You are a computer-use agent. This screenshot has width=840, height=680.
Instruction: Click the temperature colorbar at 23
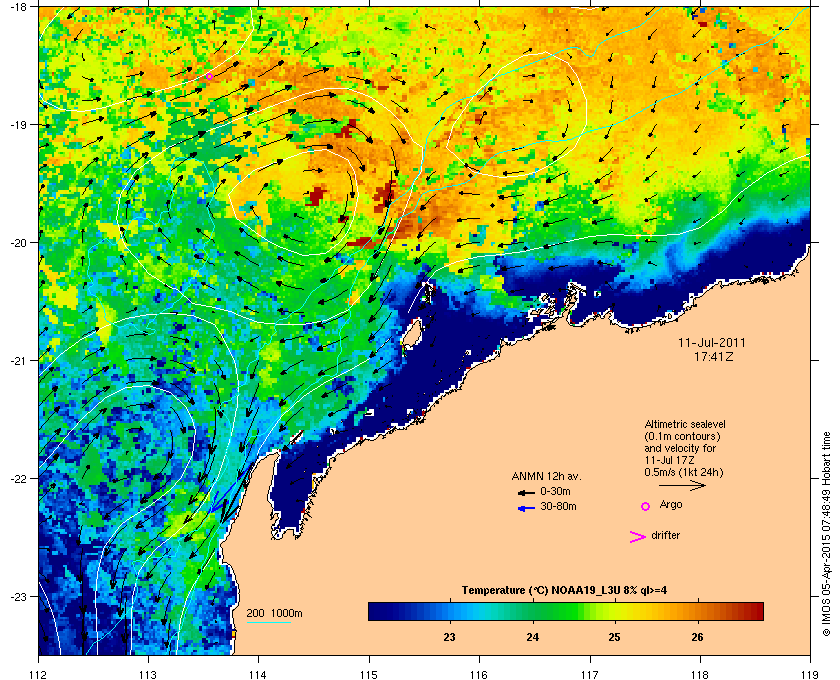tap(450, 611)
